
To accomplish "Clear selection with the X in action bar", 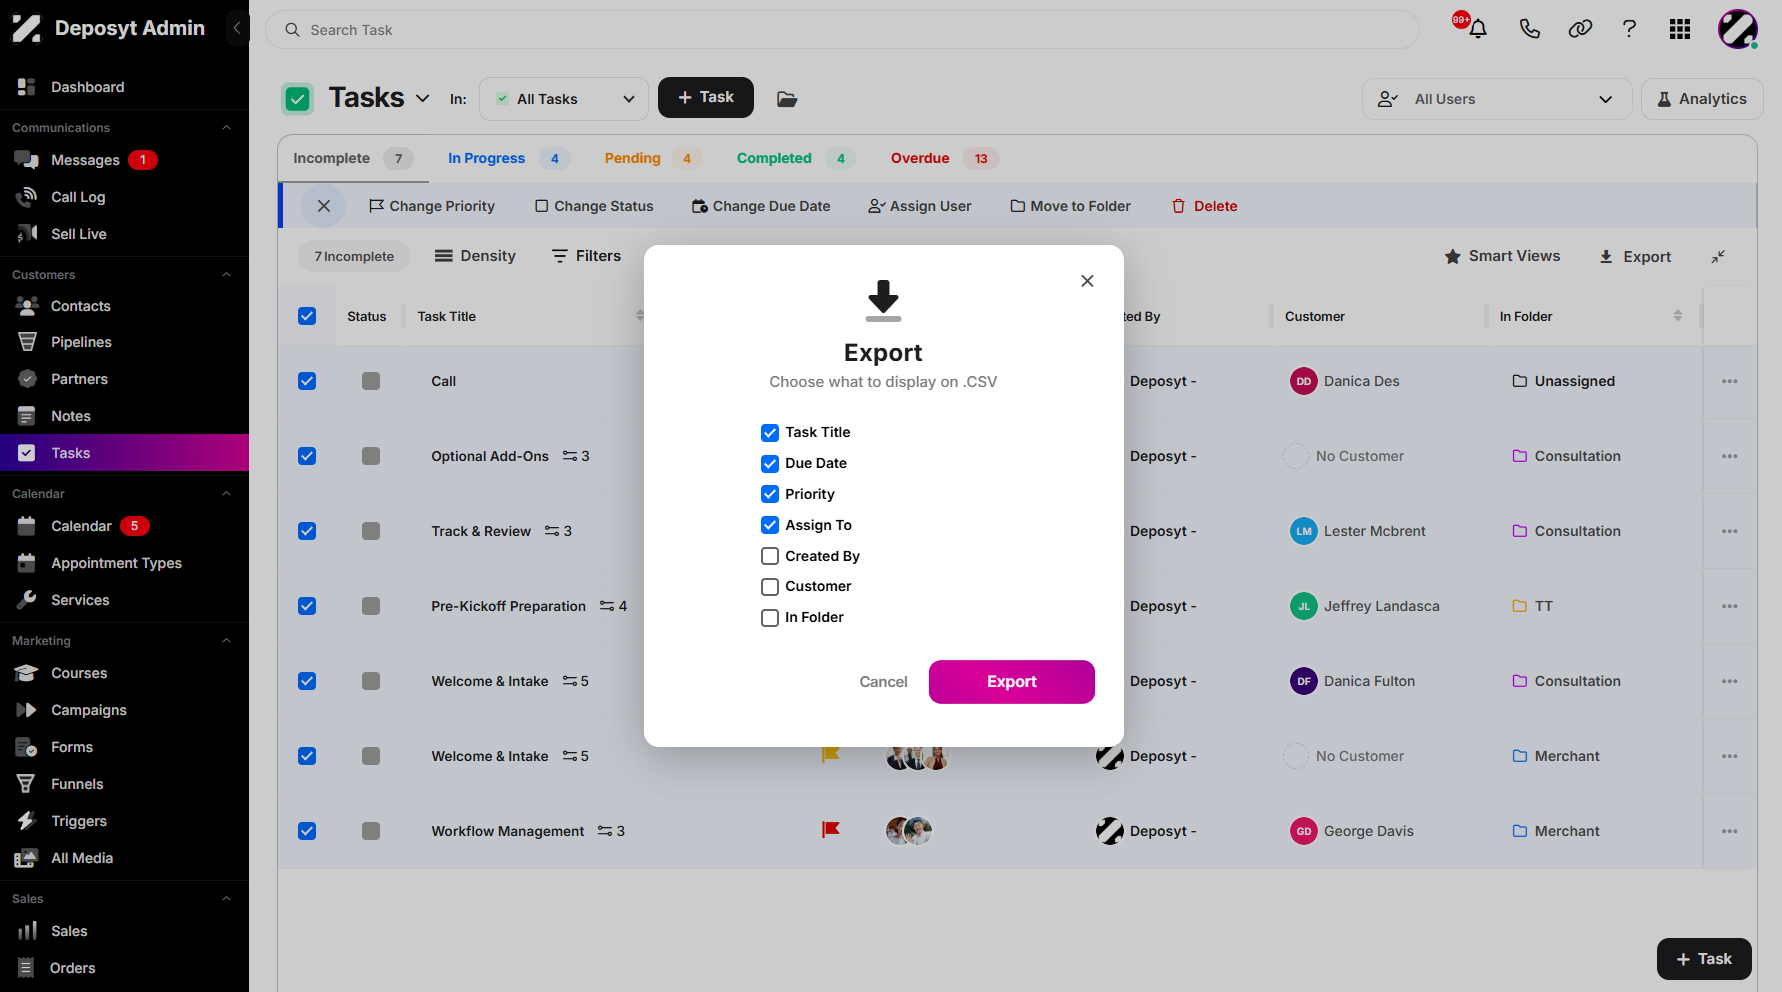I will pos(324,206).
